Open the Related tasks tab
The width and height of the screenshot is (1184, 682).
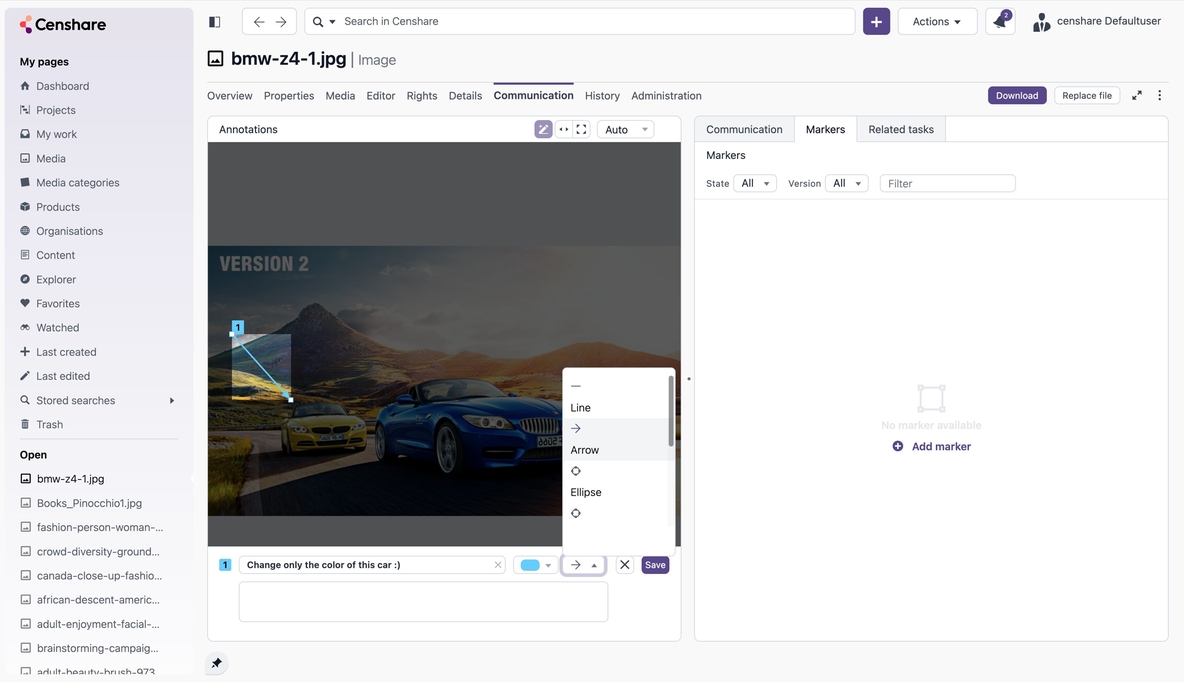pyautogui.click(x=901, y=129)
